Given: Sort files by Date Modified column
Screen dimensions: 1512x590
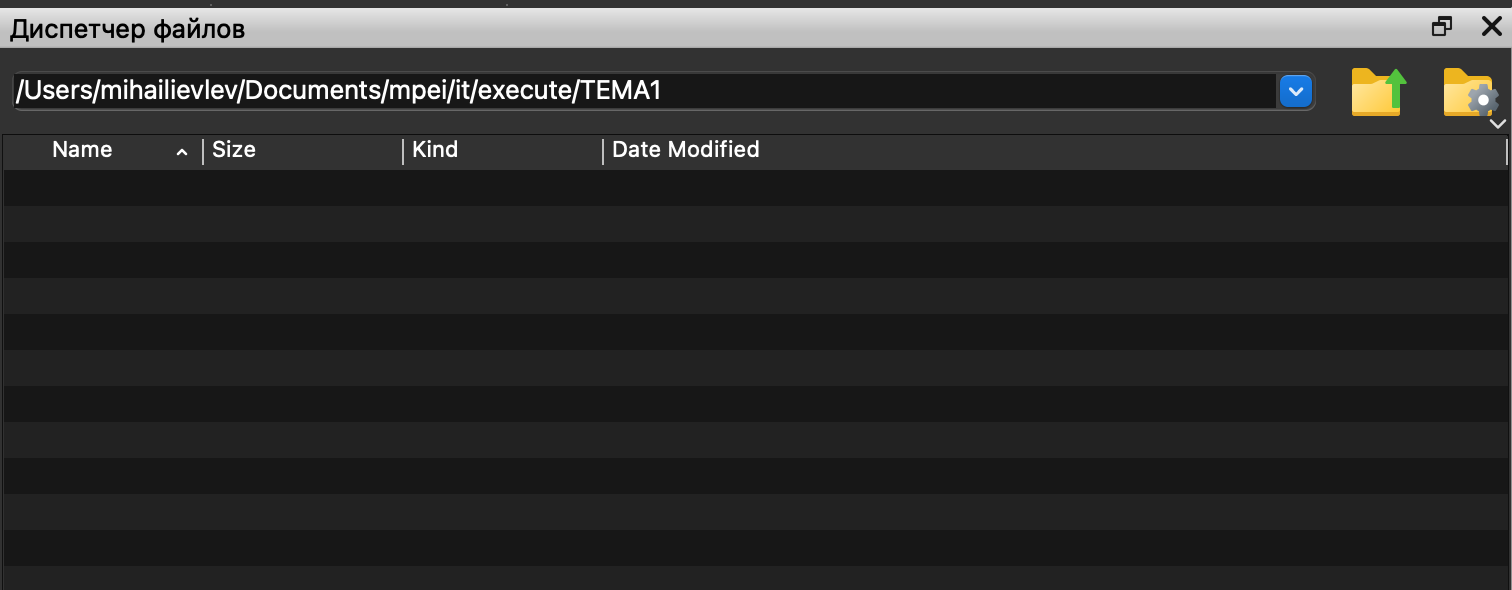Looking at the screenshot, I should pos(686,150).
